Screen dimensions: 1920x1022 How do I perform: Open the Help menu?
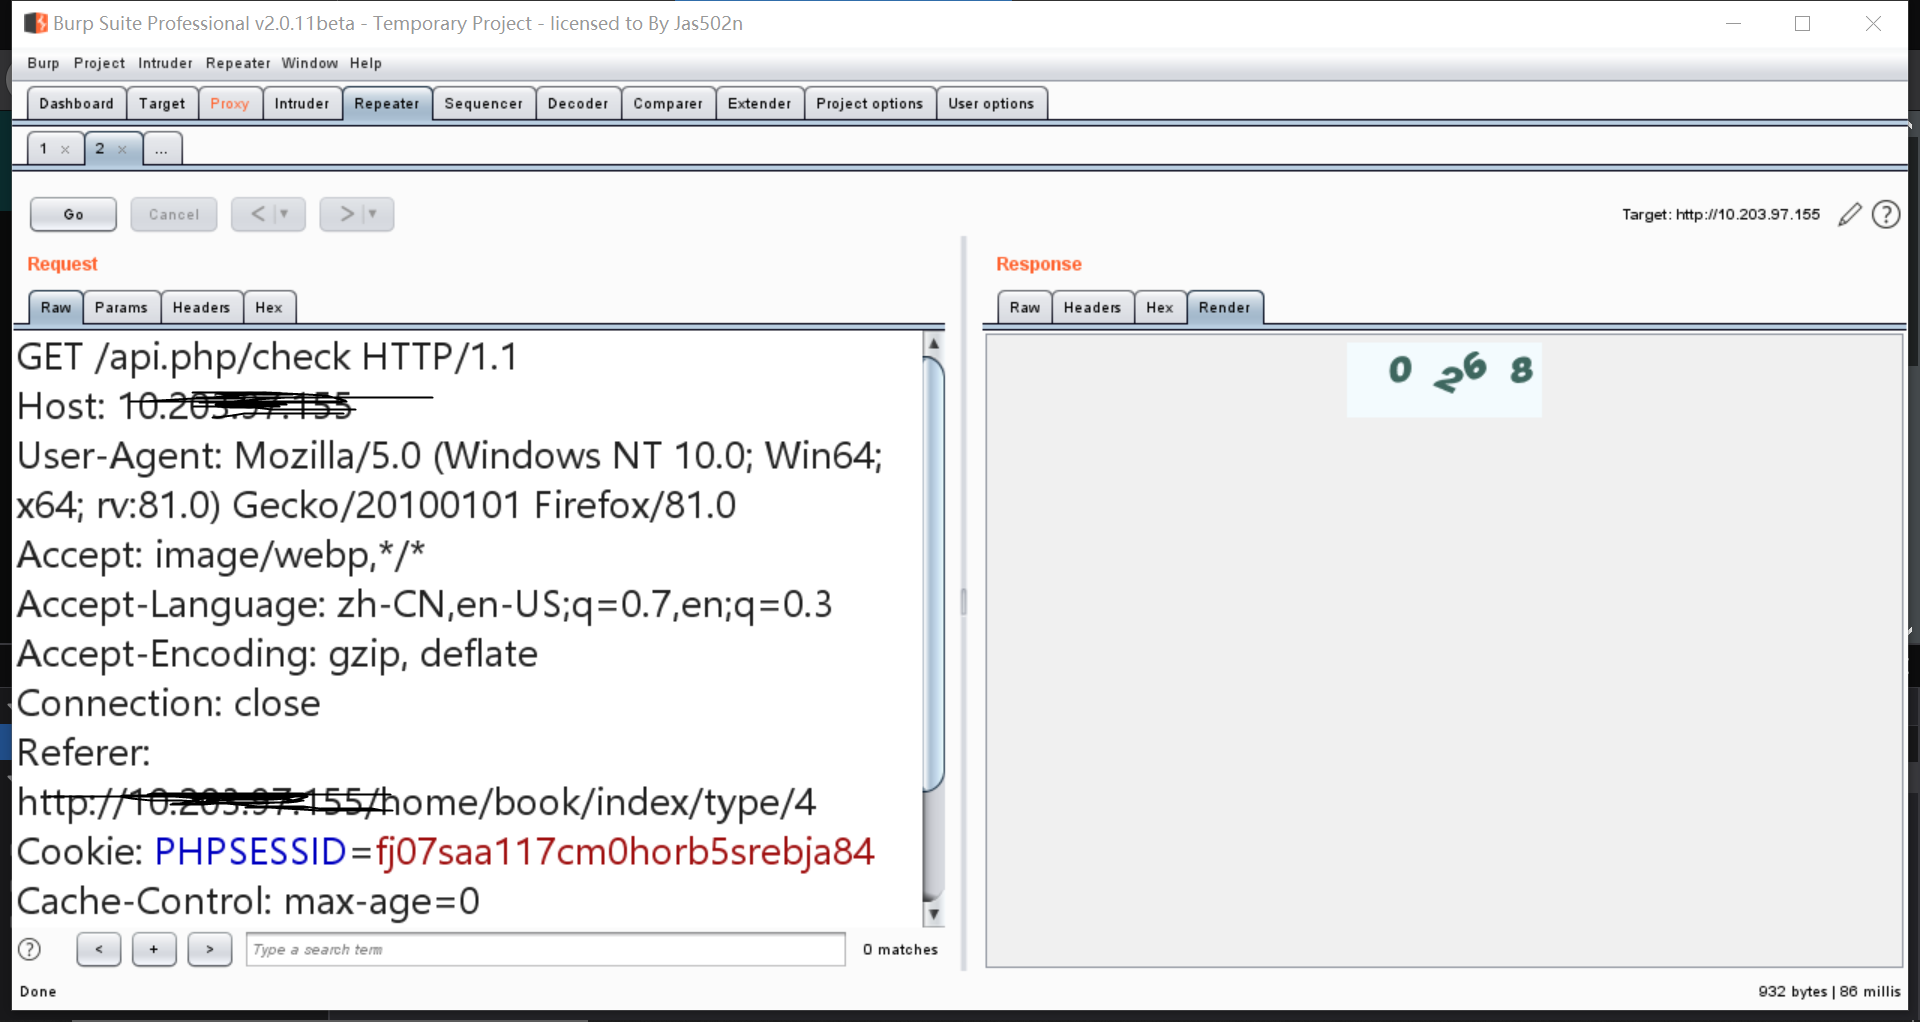[366, 63]
